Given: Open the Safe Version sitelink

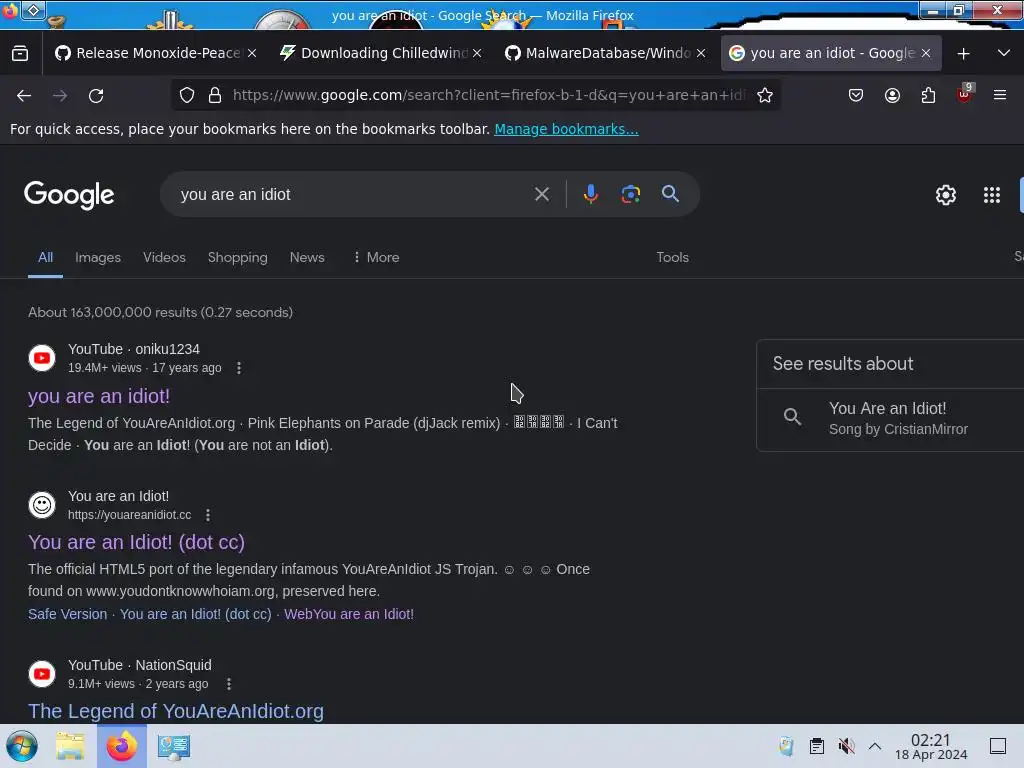Looking at the screenshot, I should click(67, 614).
